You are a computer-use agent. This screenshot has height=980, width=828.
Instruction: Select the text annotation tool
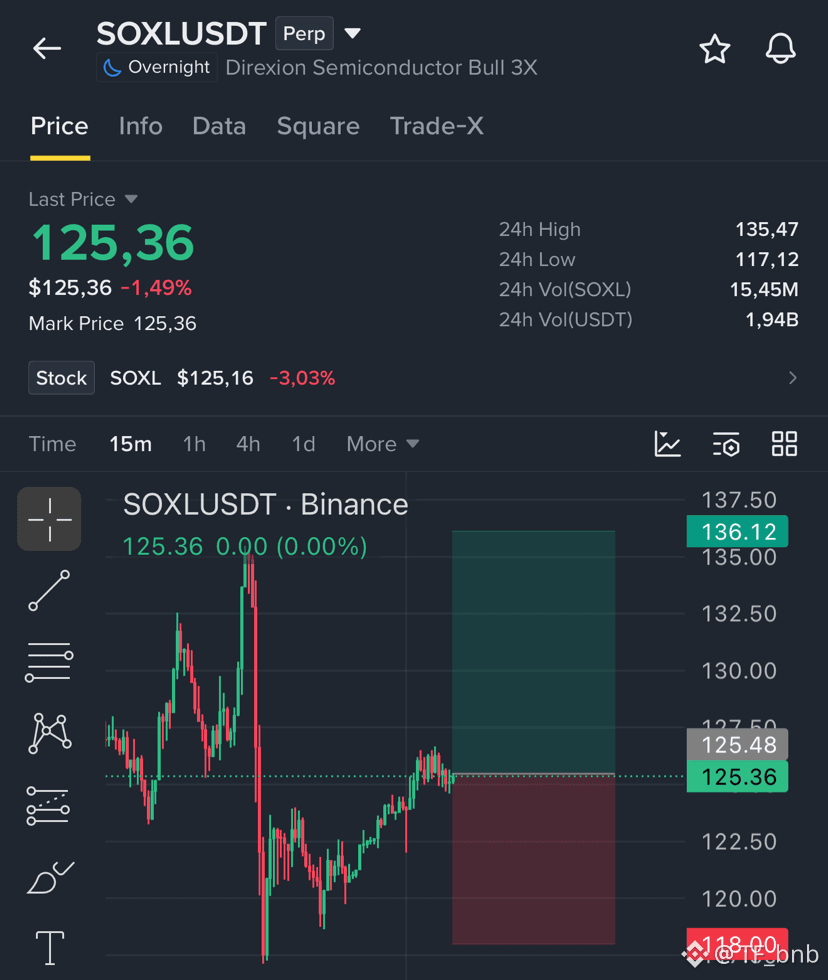49,948
